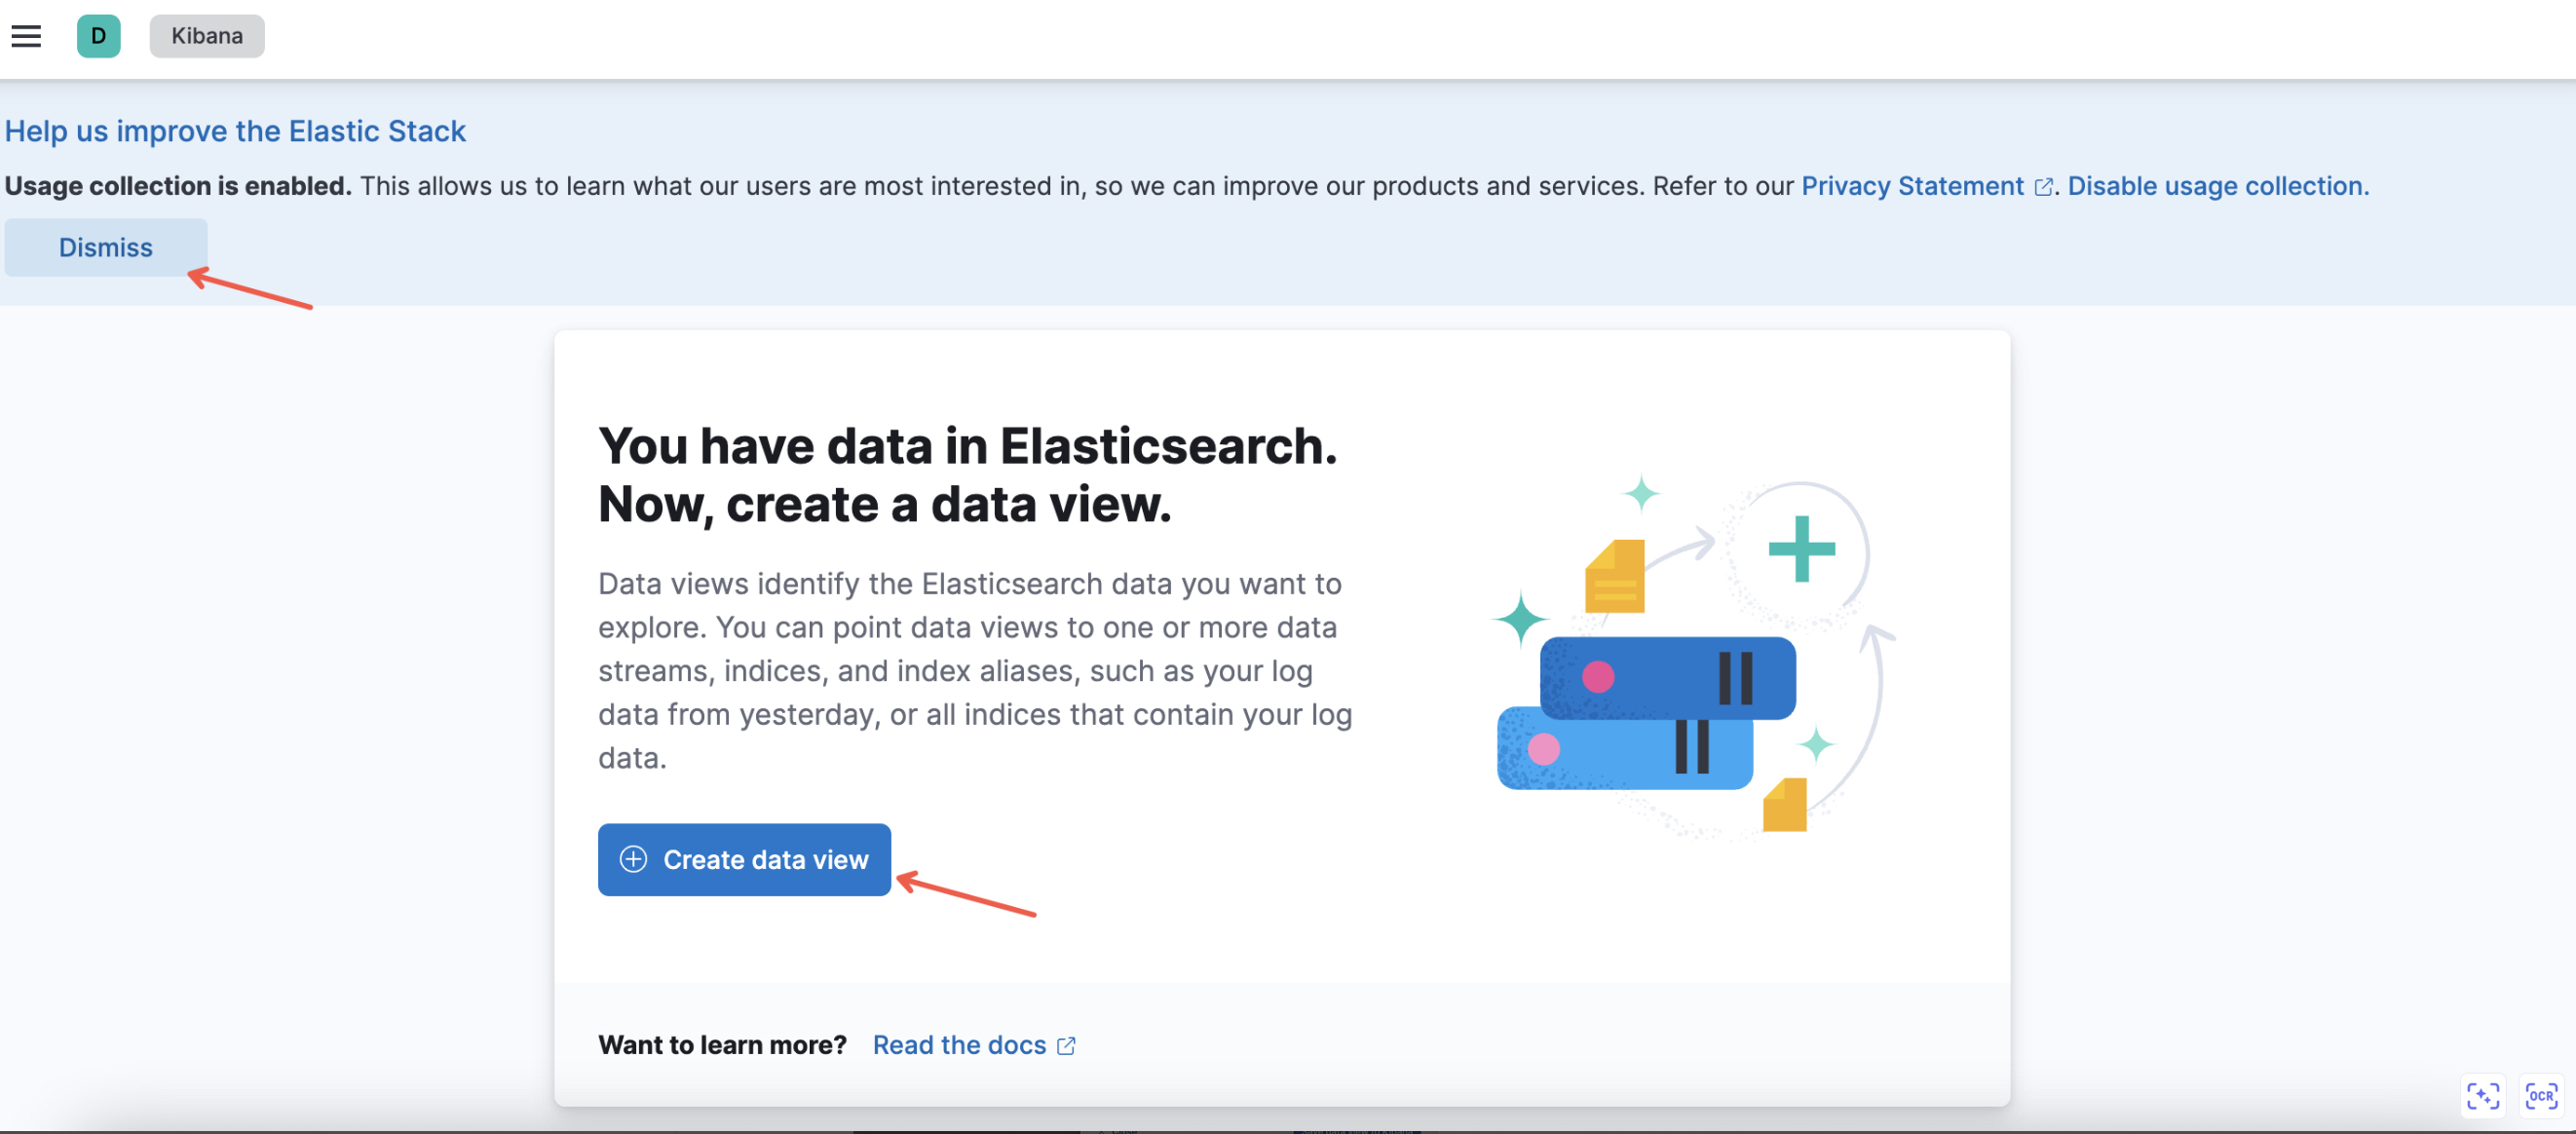Click the Want to learn more? text
Image resolution: width=2576 pixels, height=1134 pixels.
pyautogui.click(x=722, y=1044)
